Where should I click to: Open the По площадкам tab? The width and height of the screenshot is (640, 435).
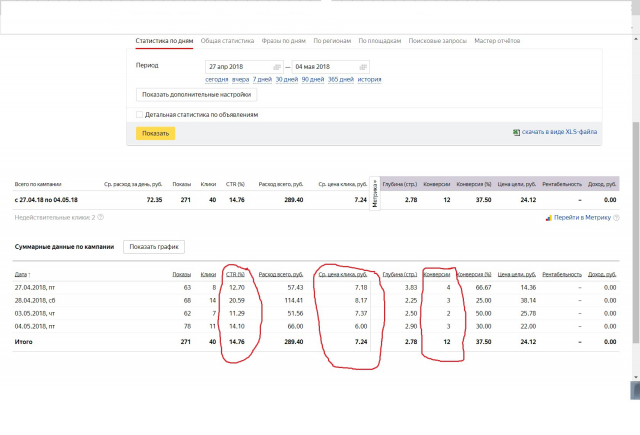point(380,41)
